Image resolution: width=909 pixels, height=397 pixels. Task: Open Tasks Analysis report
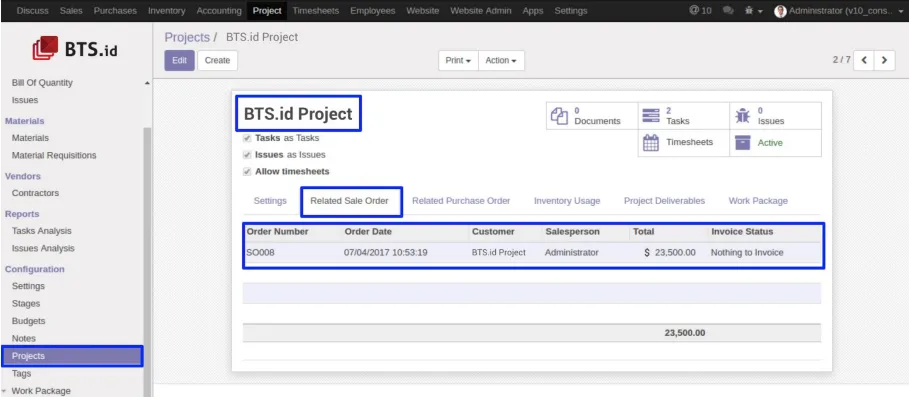(x=42, y=231)
